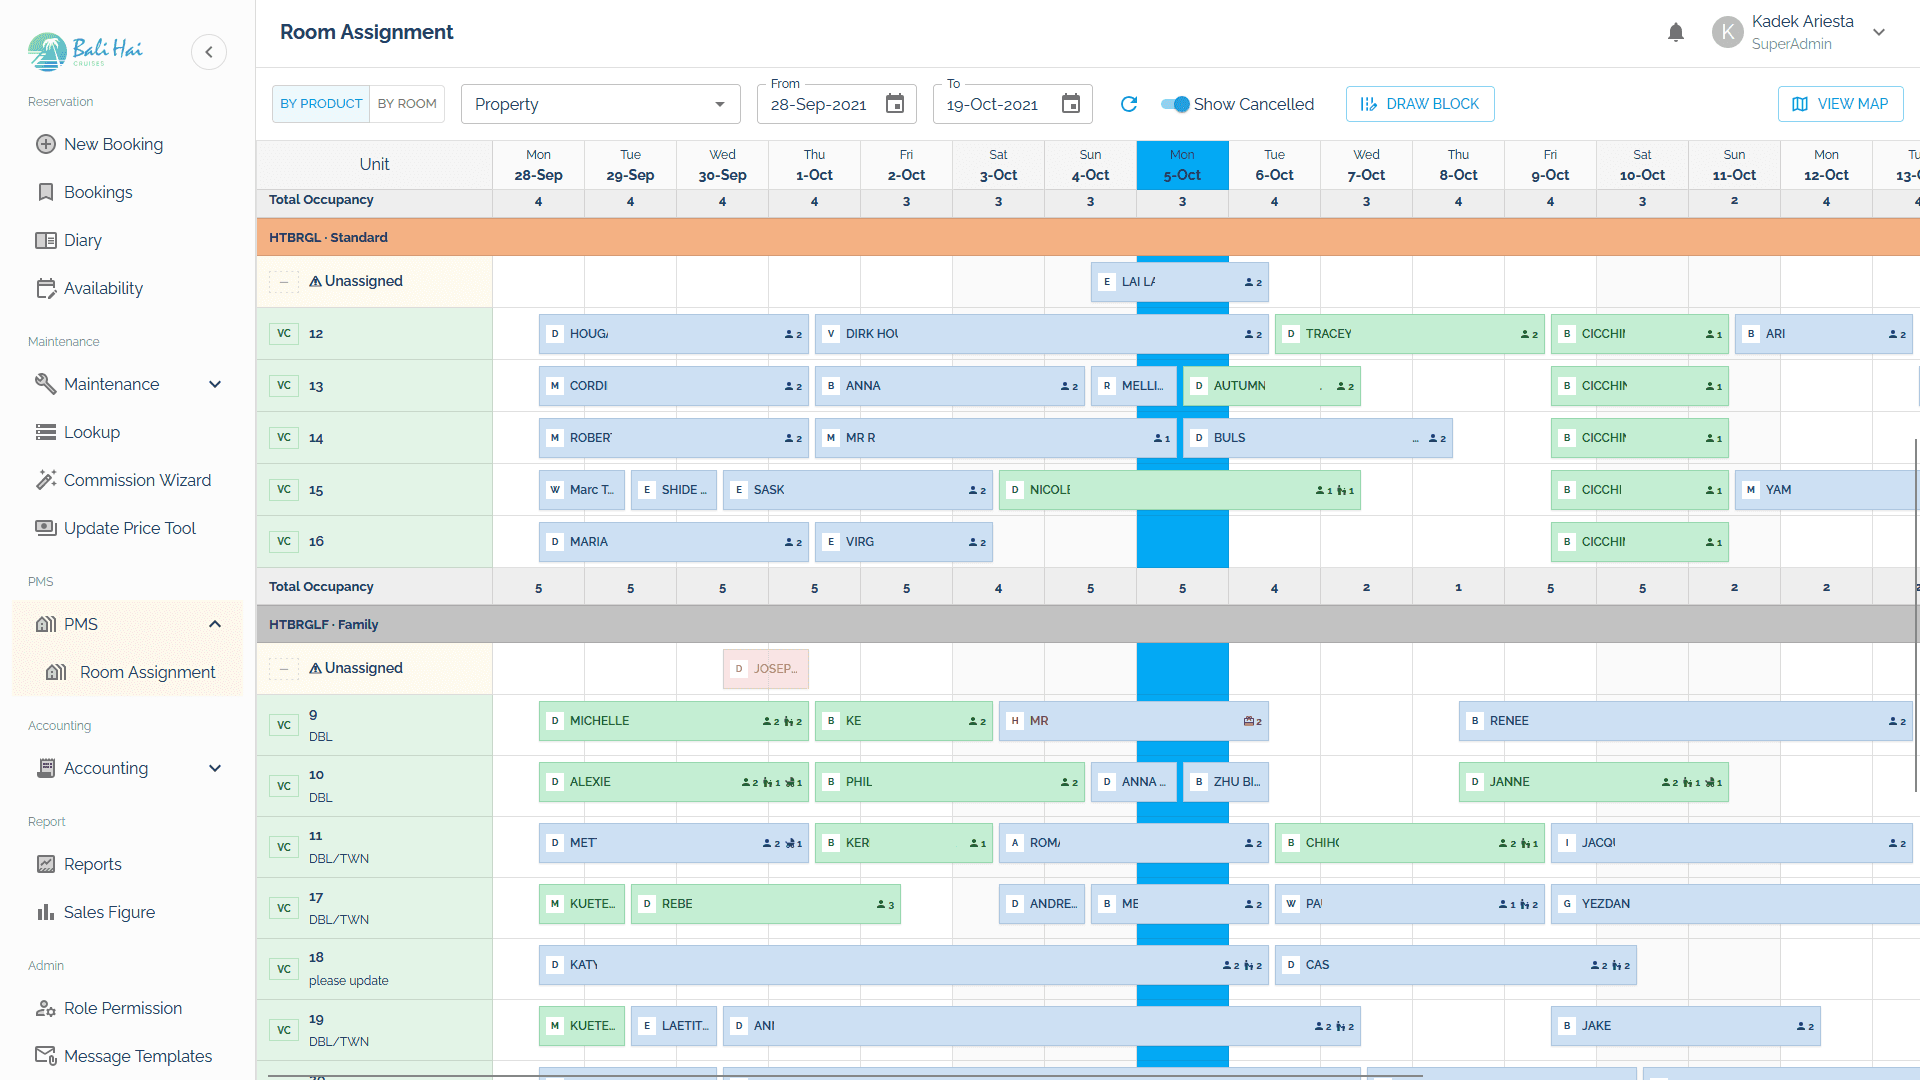Click the status box of Standard Unassigned row

(284, 282)
